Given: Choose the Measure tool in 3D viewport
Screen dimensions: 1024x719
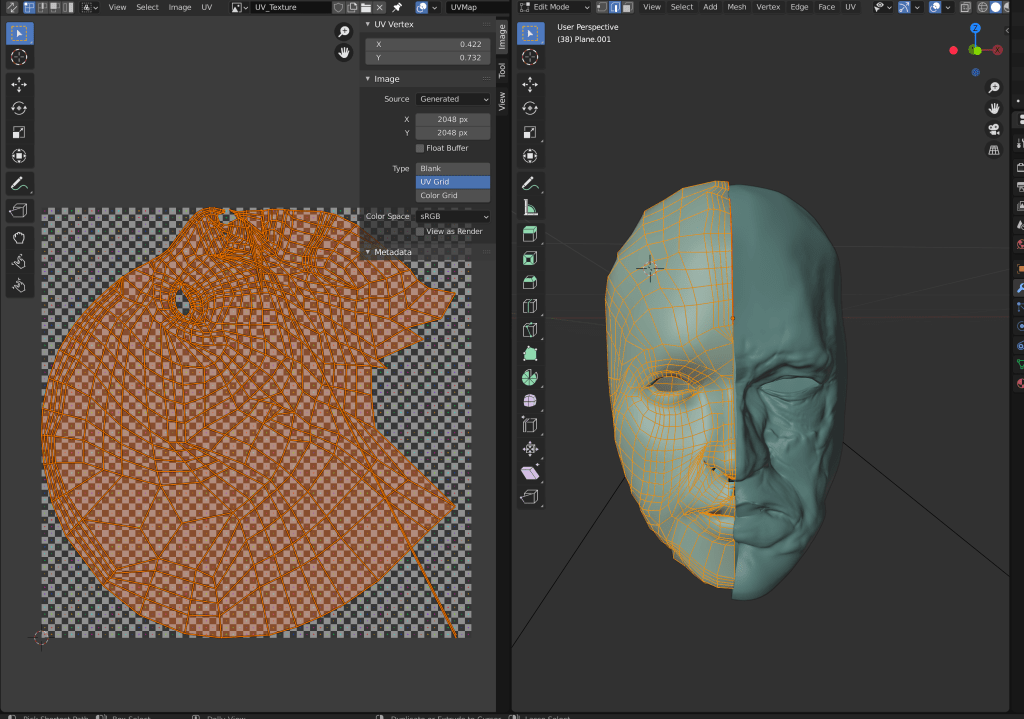Looking at the screenshot, I should tap(530, 208).
